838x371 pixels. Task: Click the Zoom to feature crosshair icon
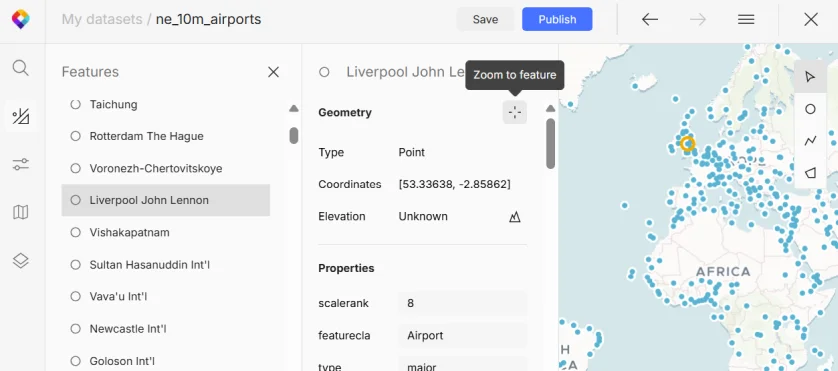click(x=515, y=112)
